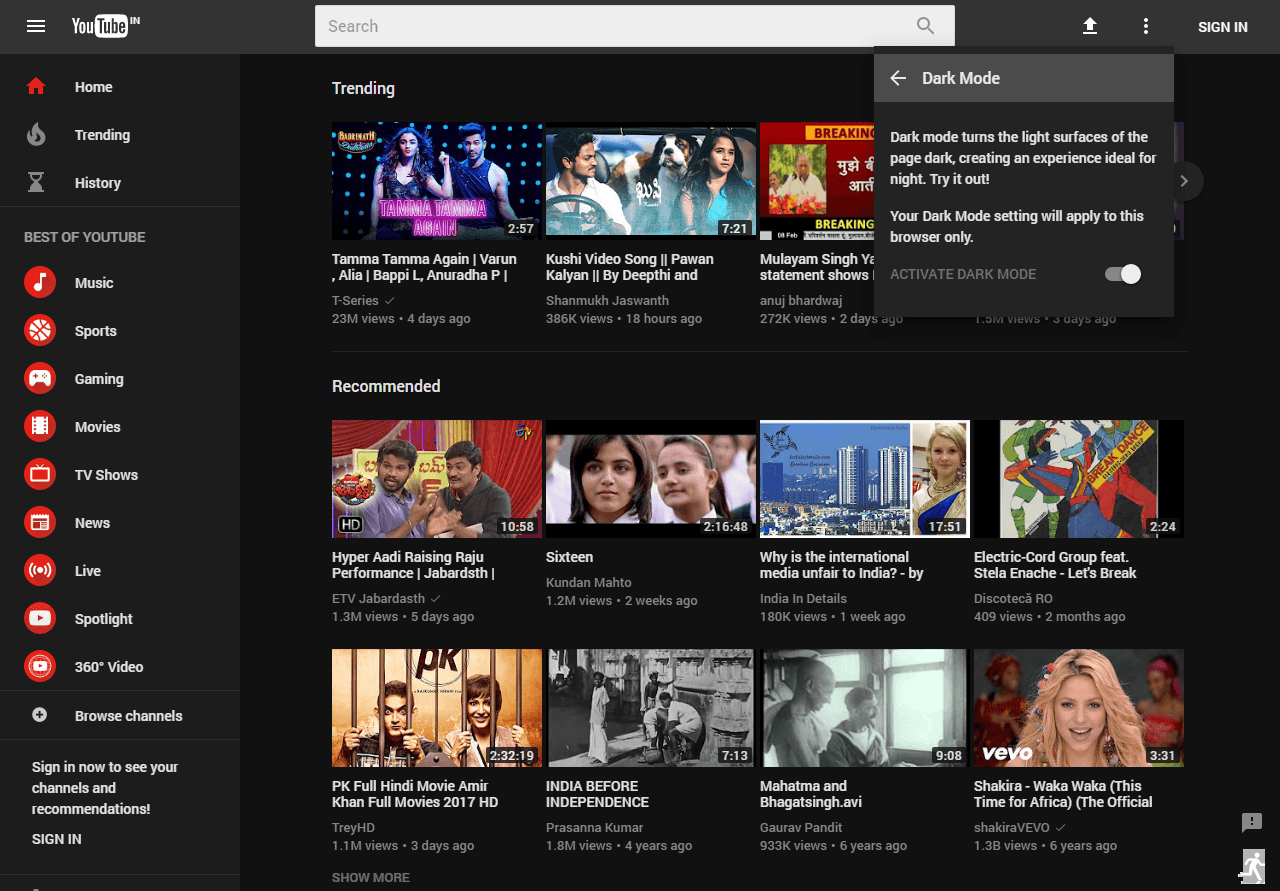The image size is (1280, 891).
Task: Open the hamburger guide menu
Action: tap(36, 26)
